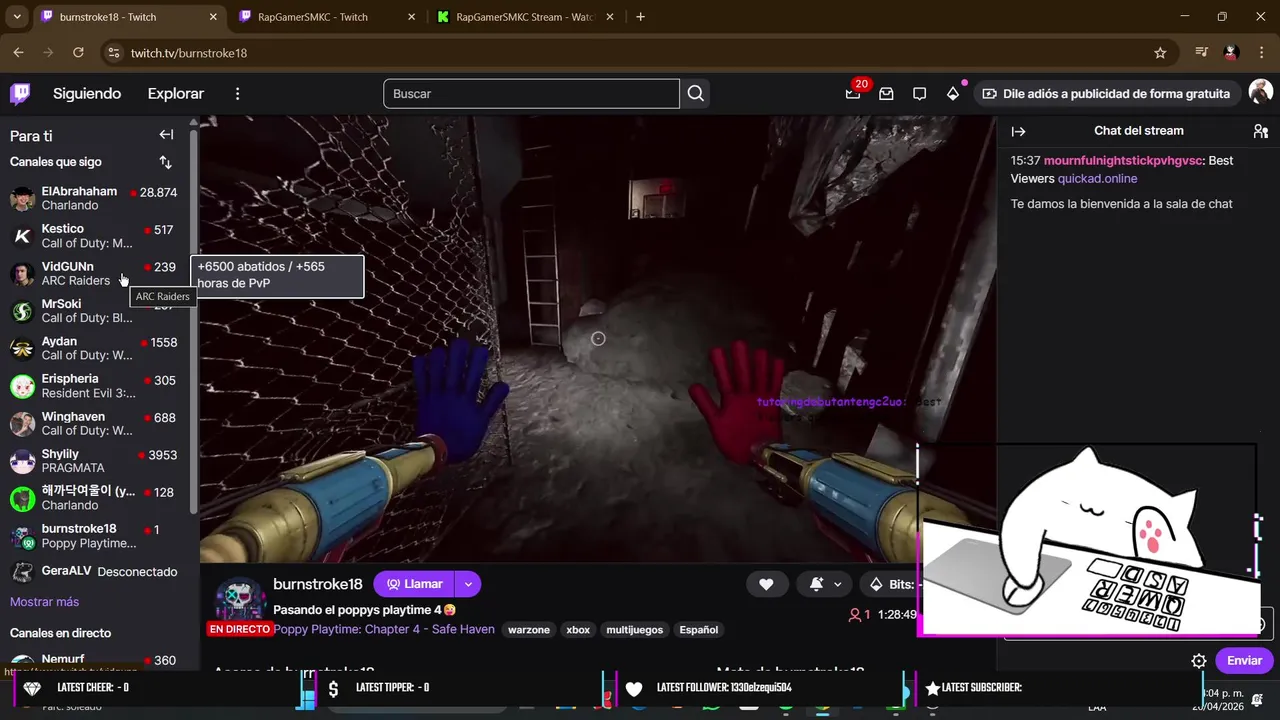
Task: Open quickad.online link in chat
Action: [x=1097, y=179]
